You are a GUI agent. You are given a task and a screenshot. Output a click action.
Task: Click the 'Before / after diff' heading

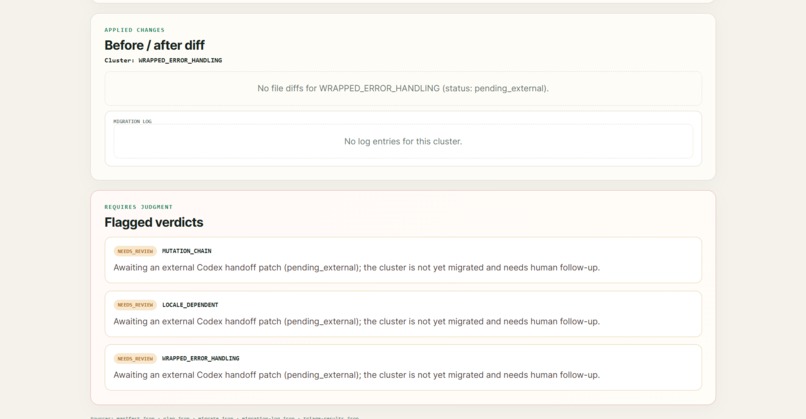pyautogui.click(x=155, y=45)
